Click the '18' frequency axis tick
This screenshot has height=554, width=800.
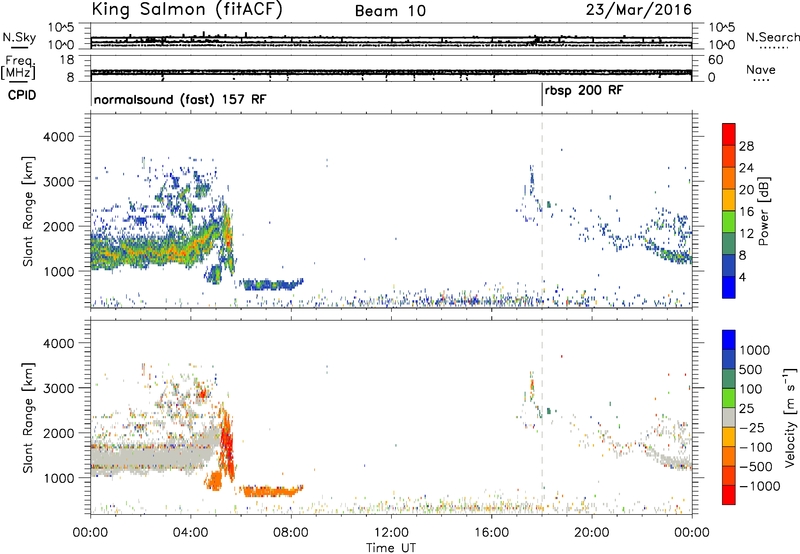(68, 60)
